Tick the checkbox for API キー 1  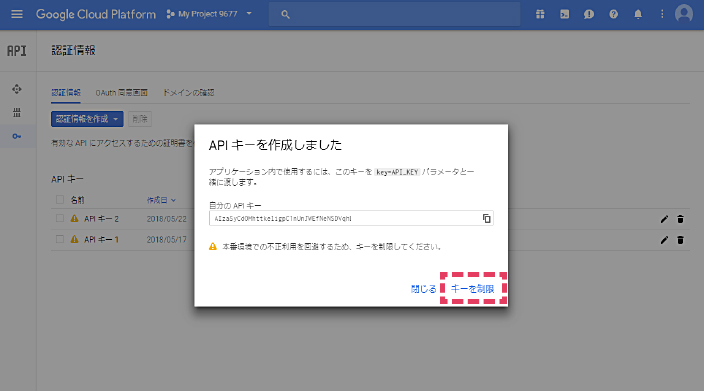point(60,239)
